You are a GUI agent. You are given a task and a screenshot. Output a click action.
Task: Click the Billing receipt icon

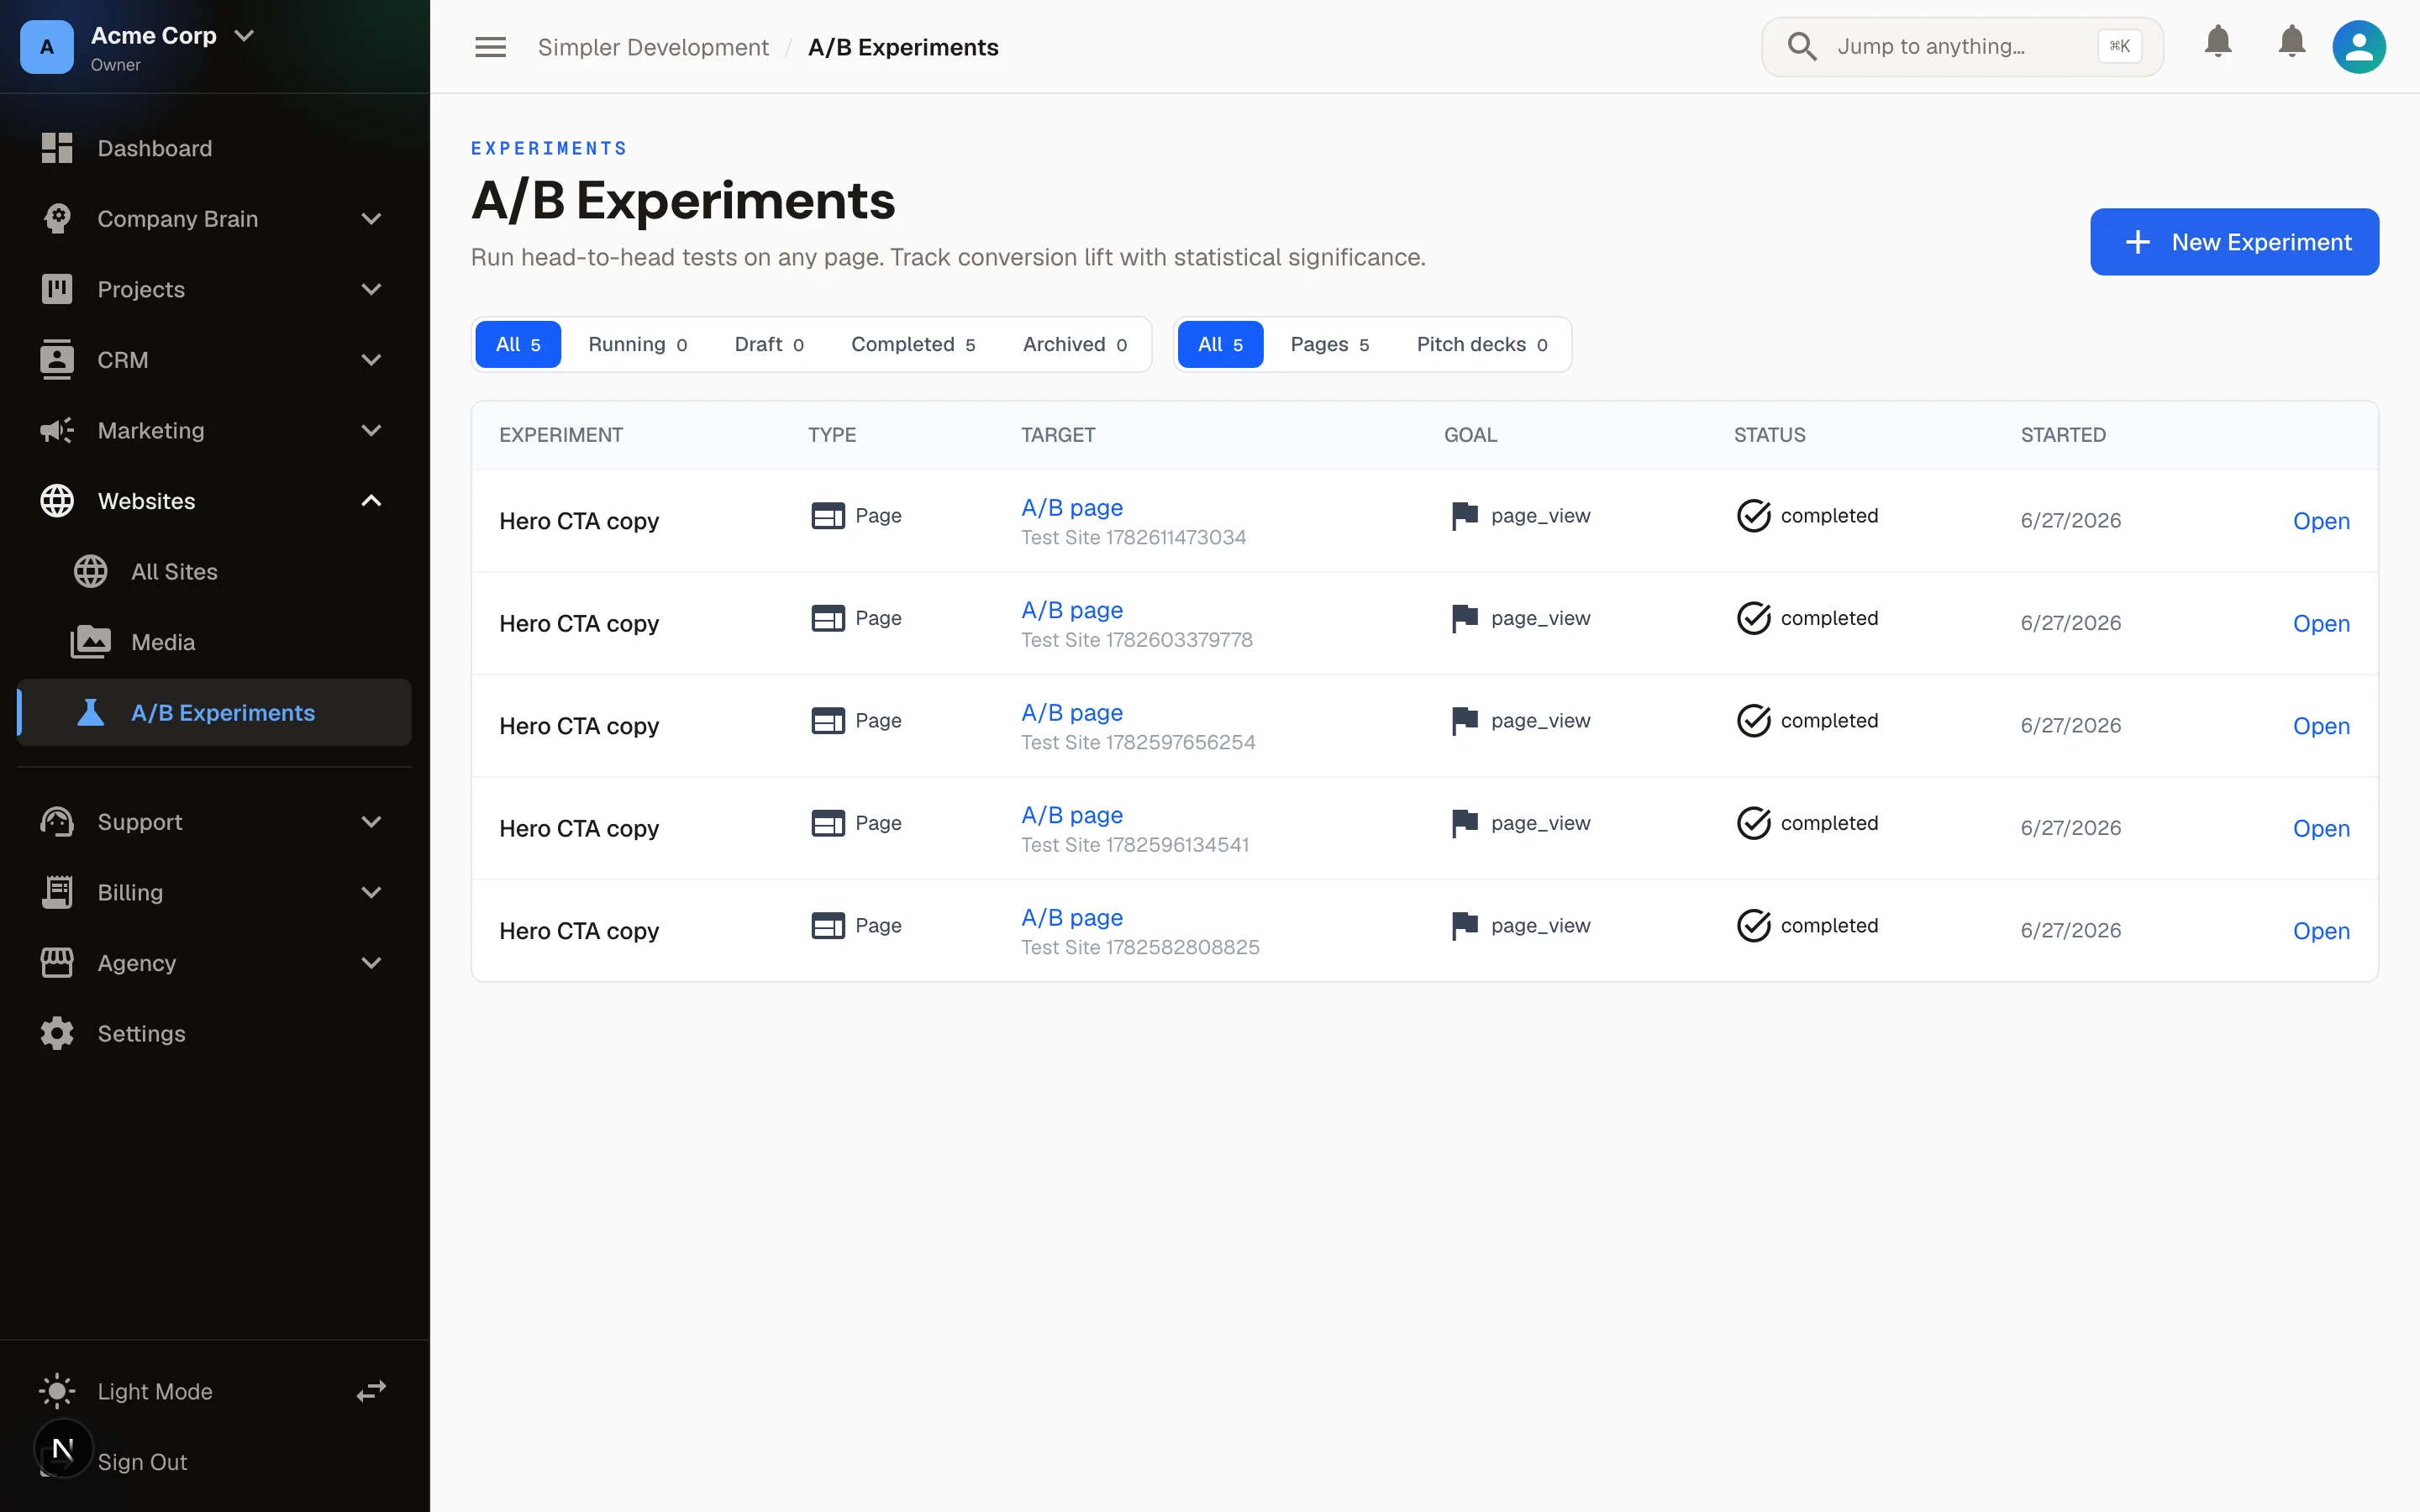(x=57, y=892)
